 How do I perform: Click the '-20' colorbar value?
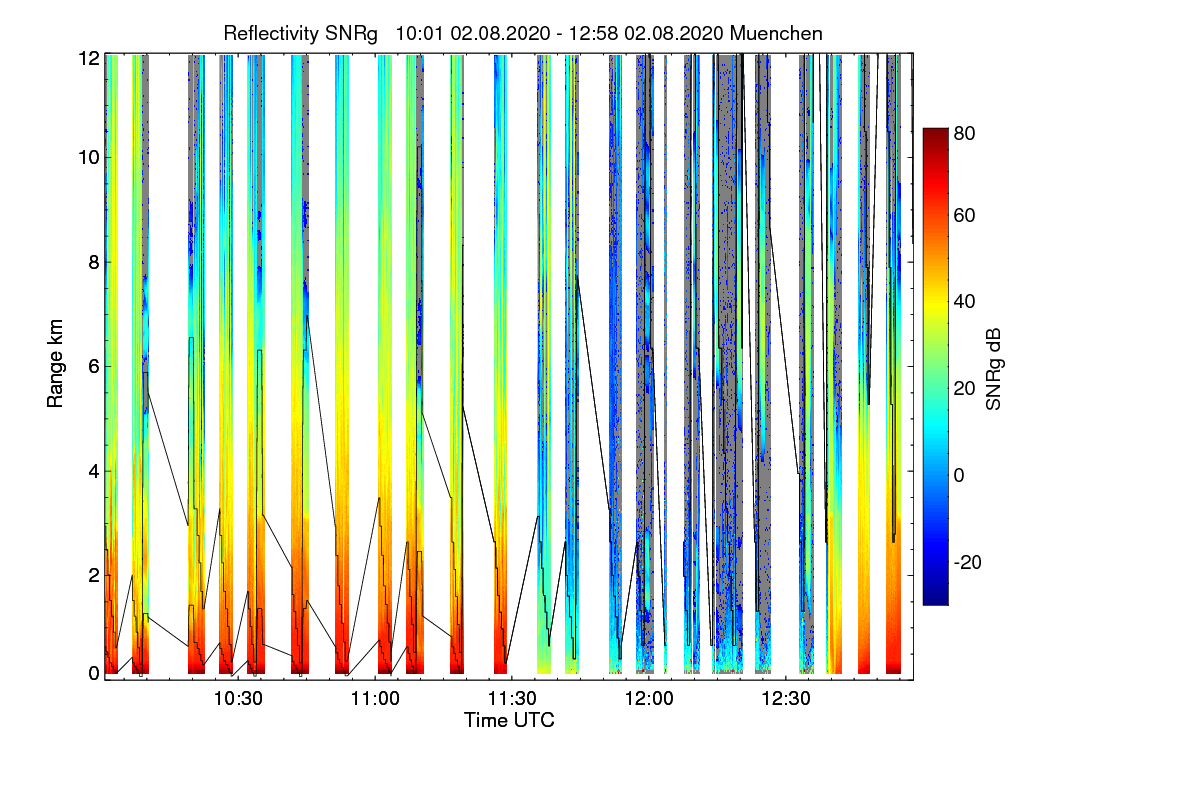point(968,562)
